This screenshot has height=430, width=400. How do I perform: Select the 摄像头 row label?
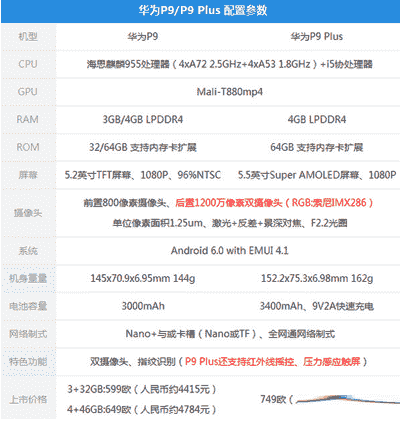28,213
